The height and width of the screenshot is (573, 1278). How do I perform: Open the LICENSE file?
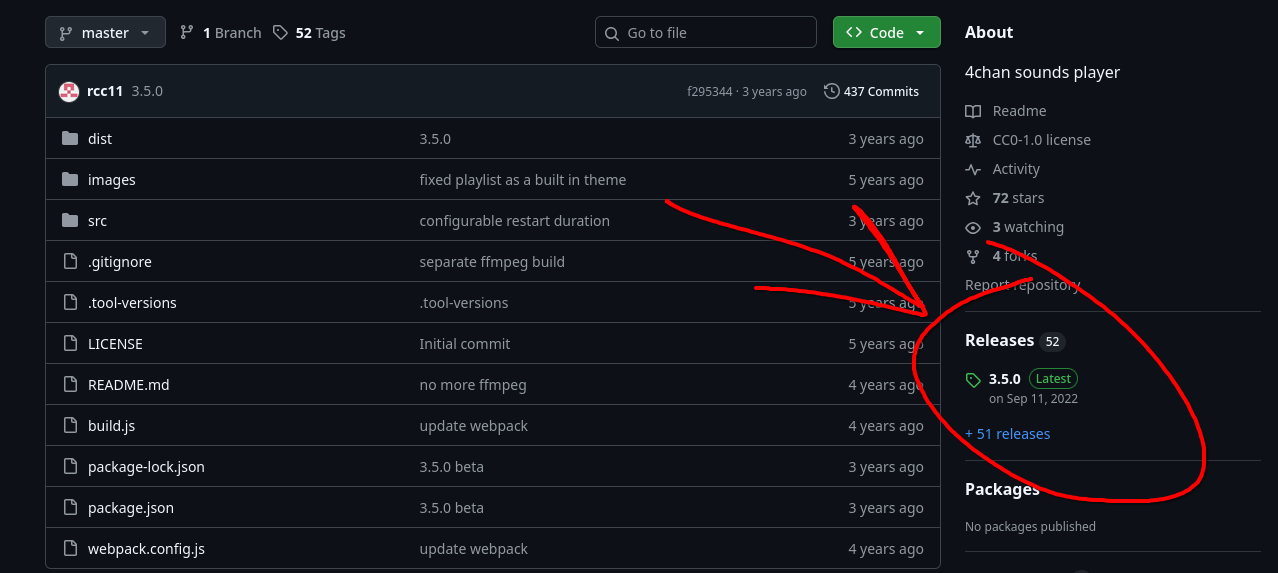pos(115,344)
